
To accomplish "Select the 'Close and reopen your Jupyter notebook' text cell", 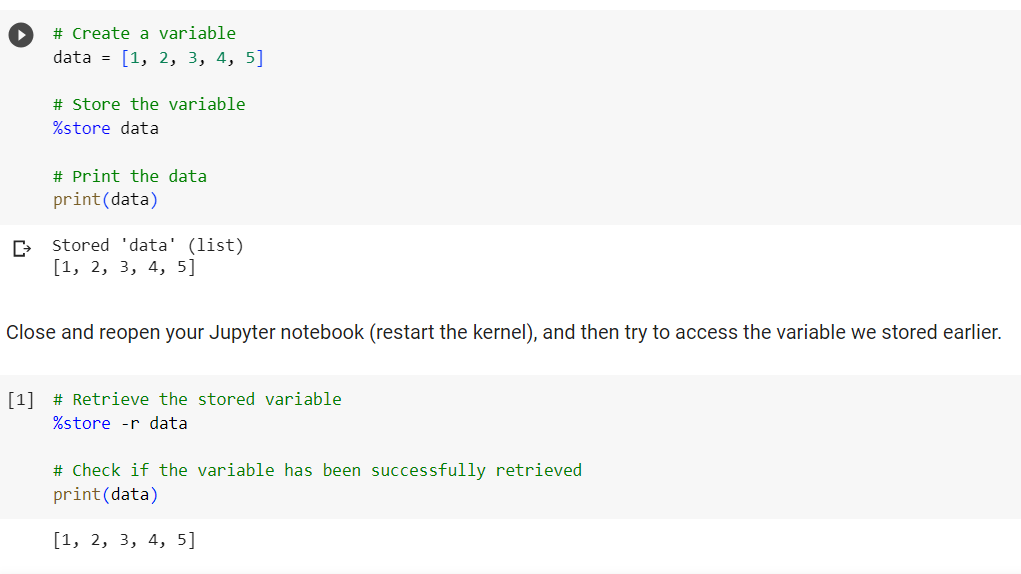I will point(503,332).
